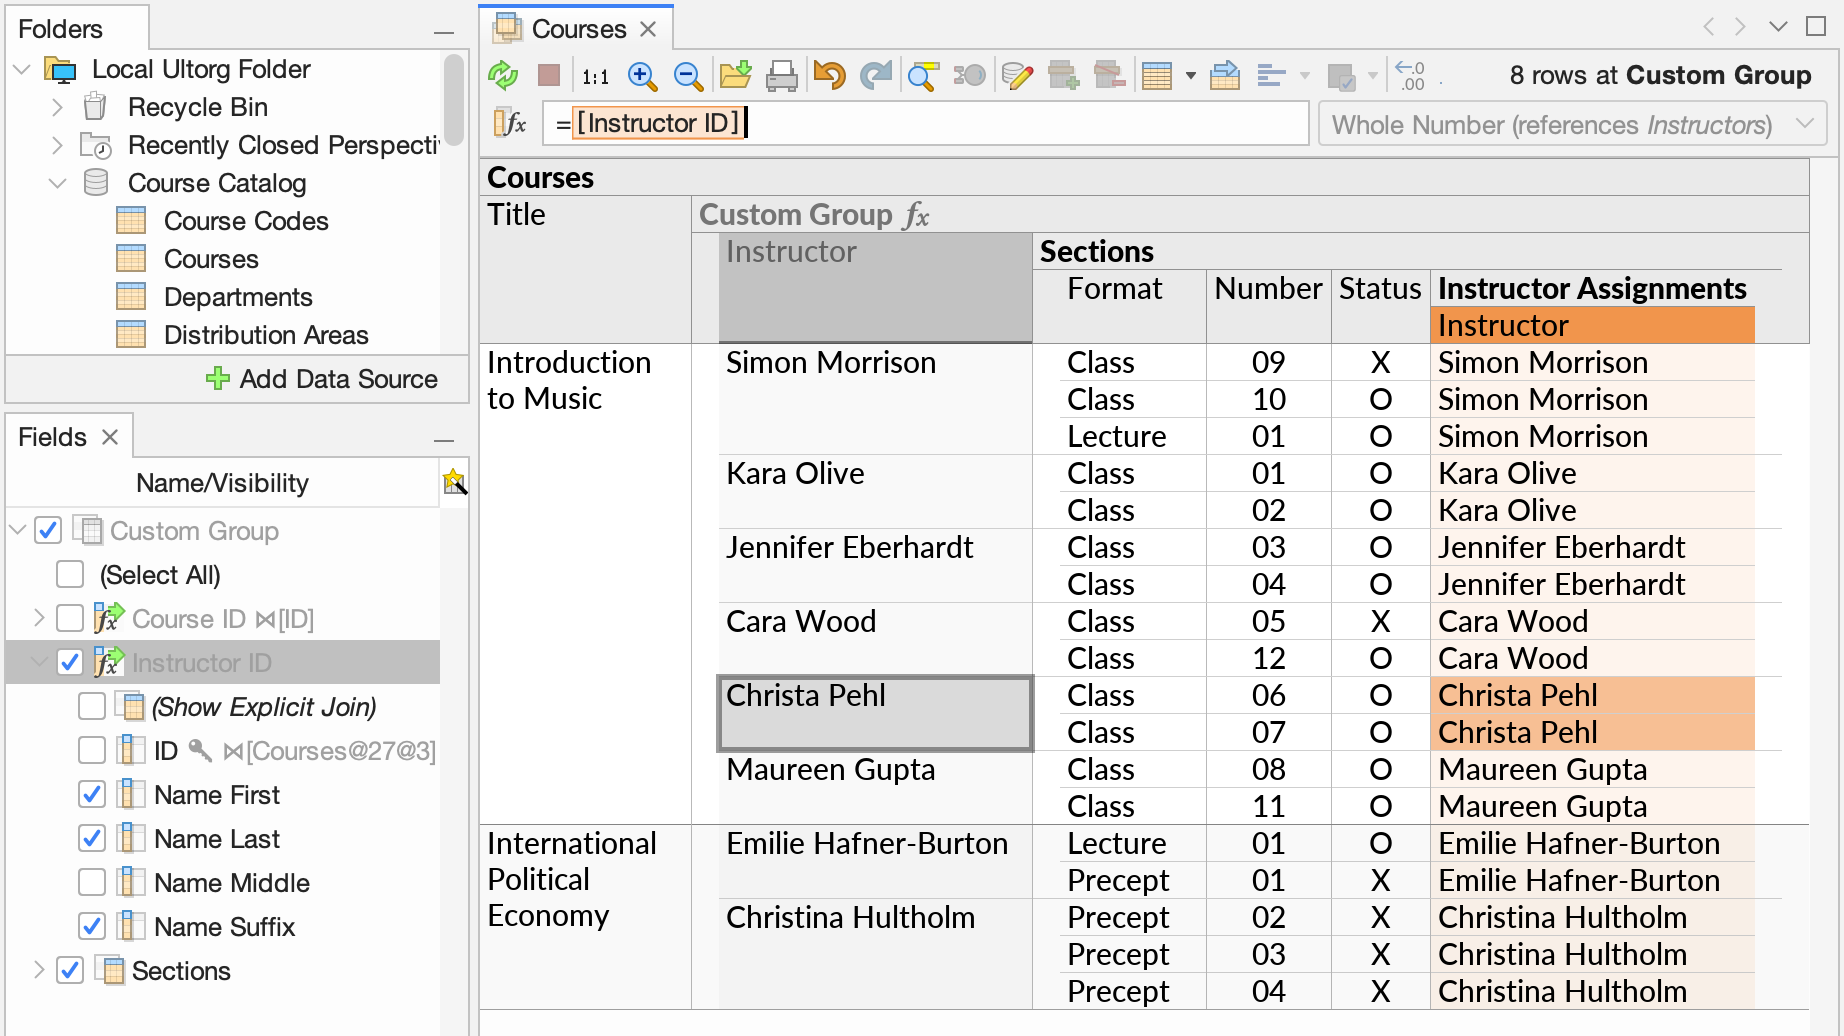1844x1036 pixels.
Task: Expand the Sections entry in Fields panel
Action: tap(38, 970)
